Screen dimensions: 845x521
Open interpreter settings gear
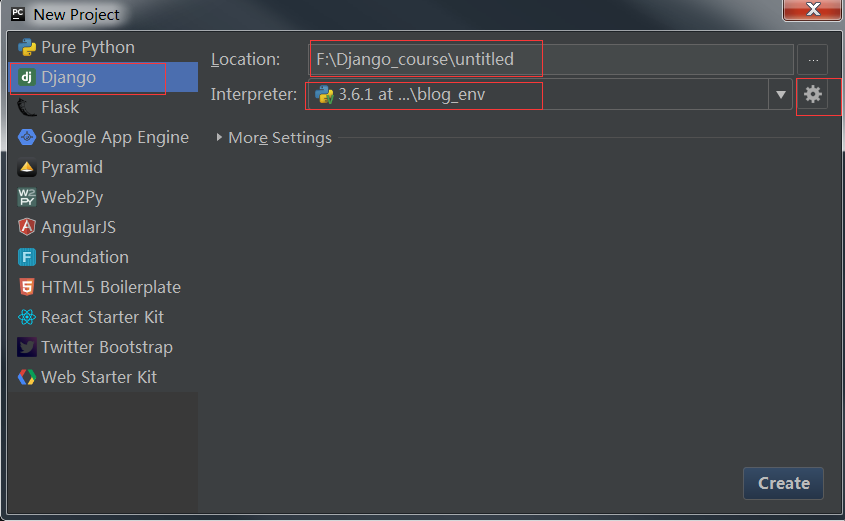[x=813, y=94]
